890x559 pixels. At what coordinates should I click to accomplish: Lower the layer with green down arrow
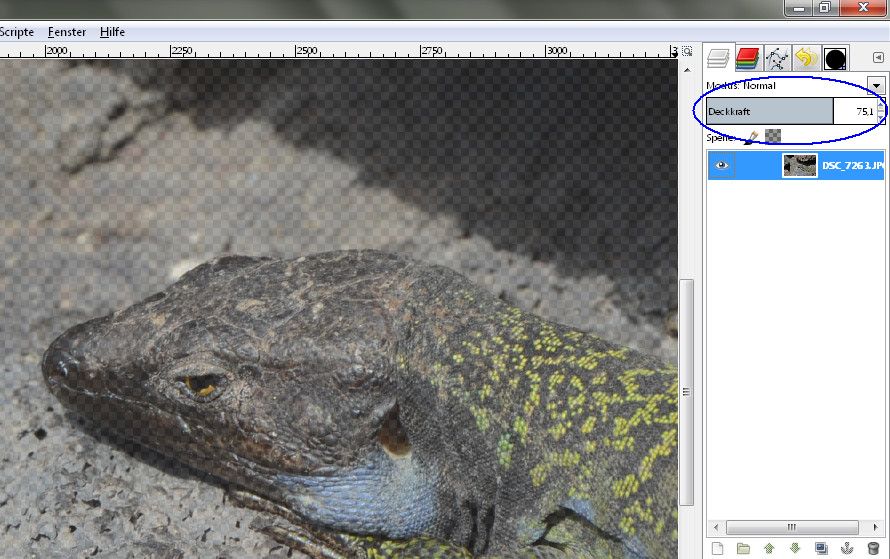click(795, 548)
